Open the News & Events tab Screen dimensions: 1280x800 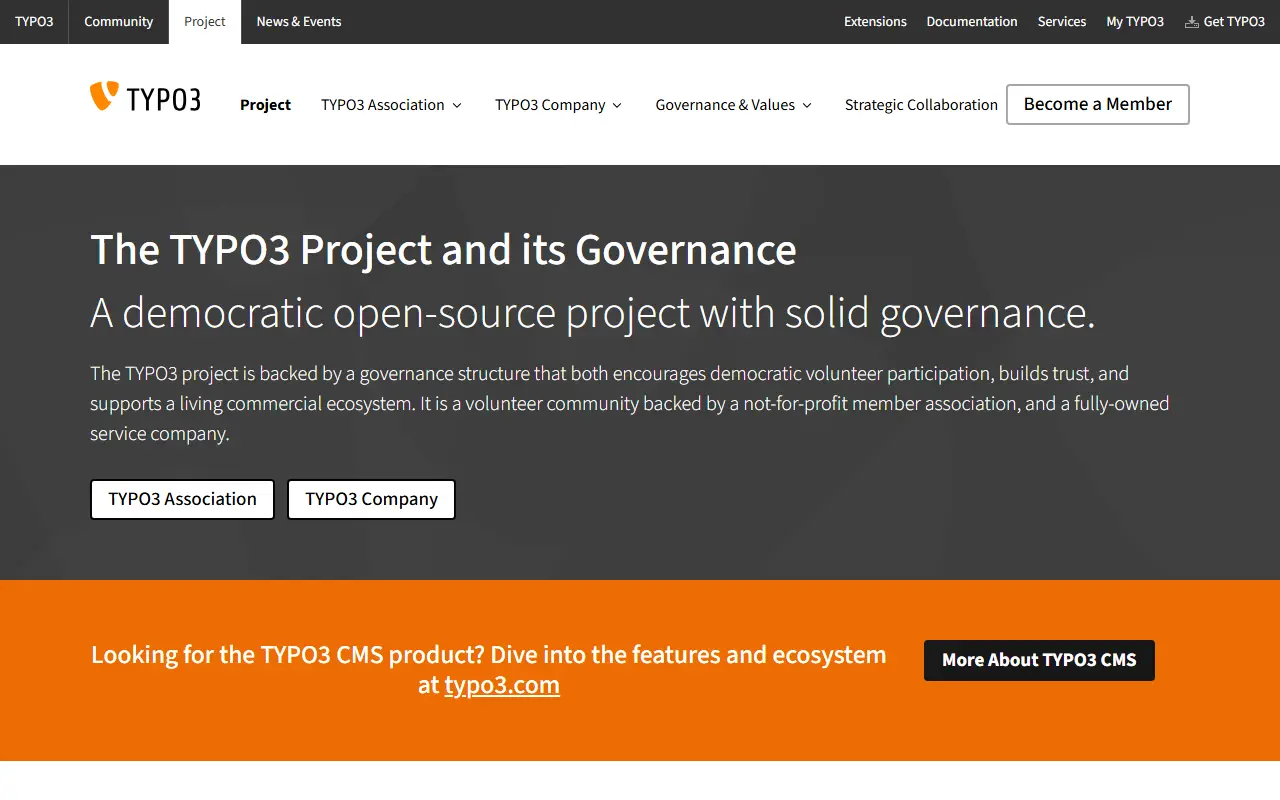[x=299, y=22]
